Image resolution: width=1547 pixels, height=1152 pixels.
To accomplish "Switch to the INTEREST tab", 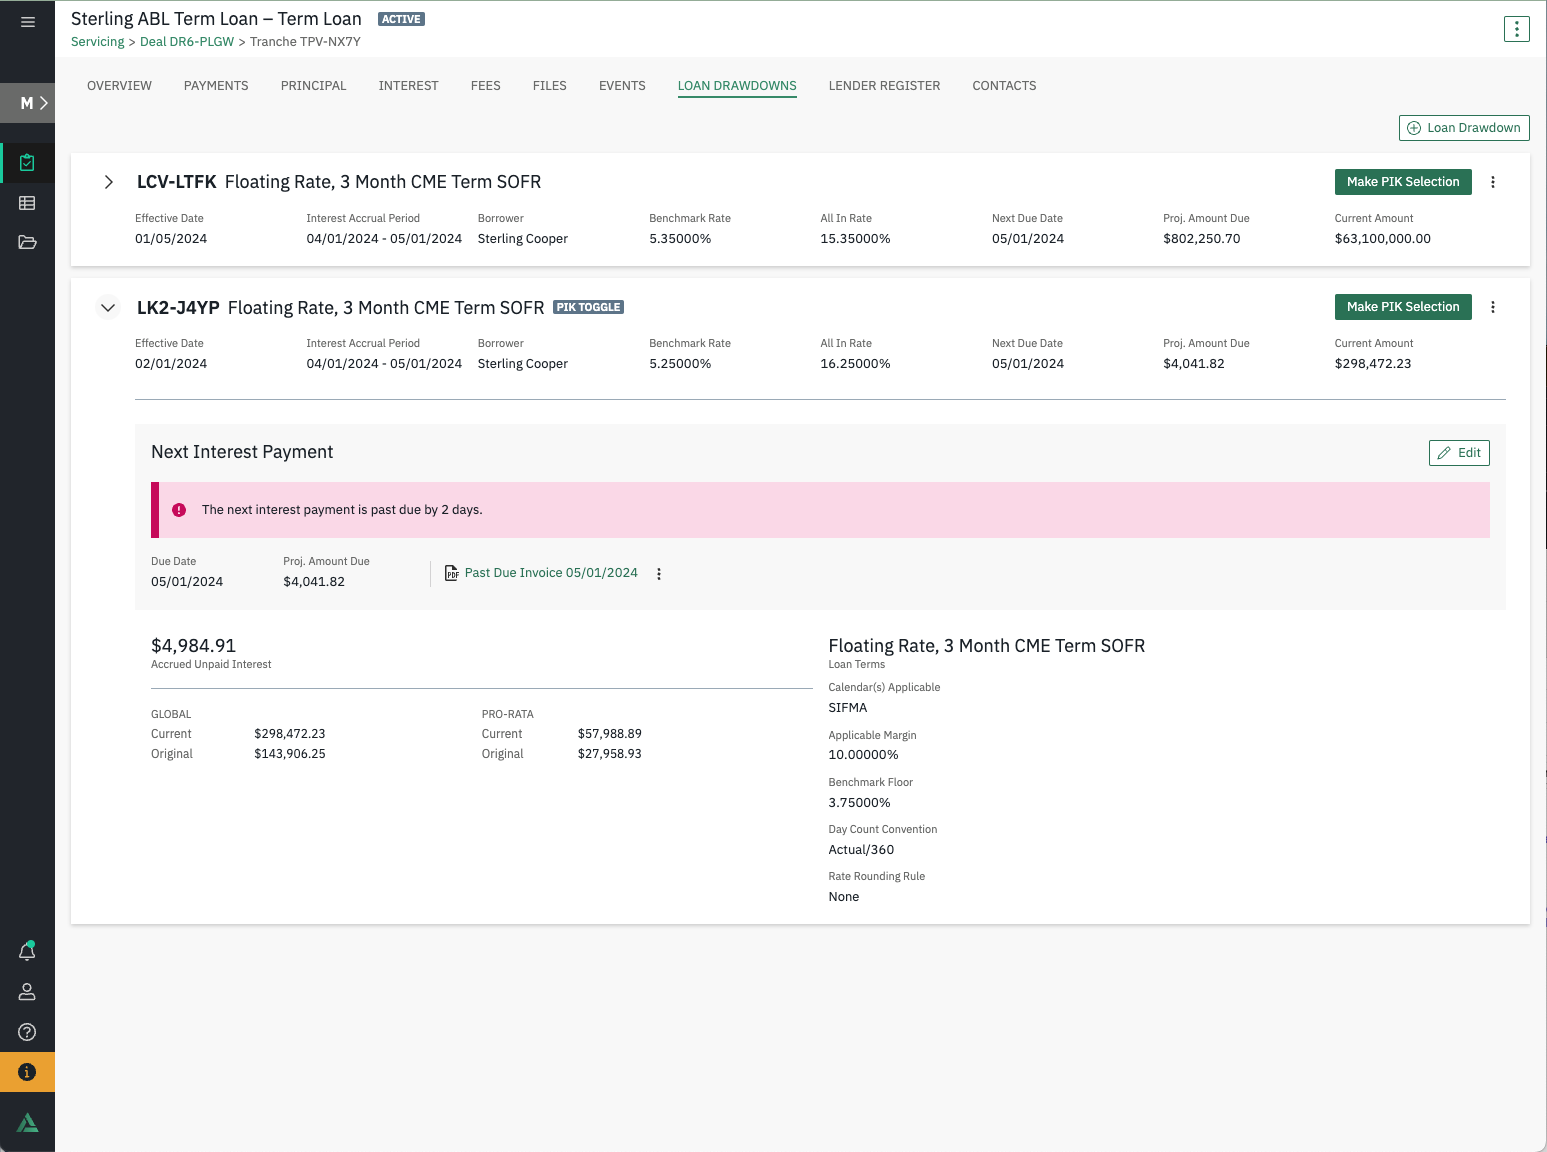I will (x=408, y=85).
